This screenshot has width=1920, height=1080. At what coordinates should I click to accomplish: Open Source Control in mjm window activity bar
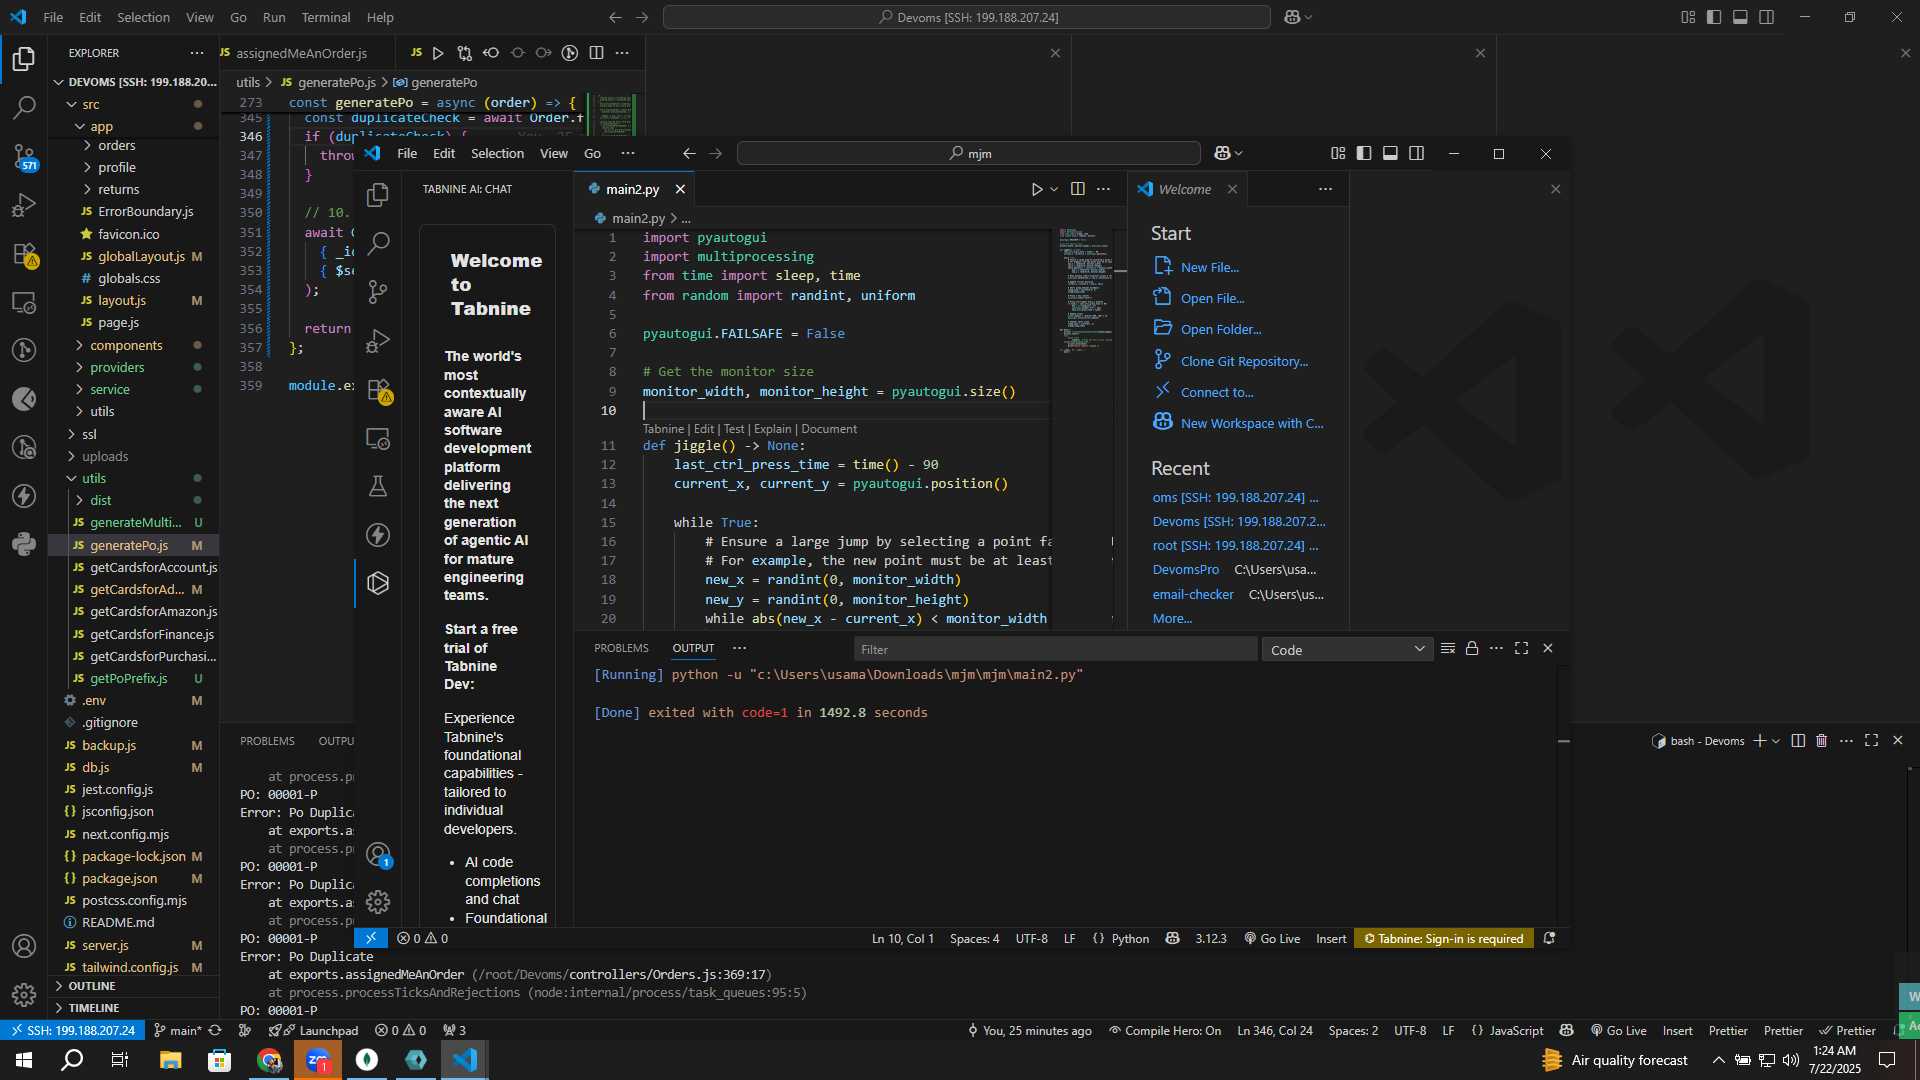point(378,292)
